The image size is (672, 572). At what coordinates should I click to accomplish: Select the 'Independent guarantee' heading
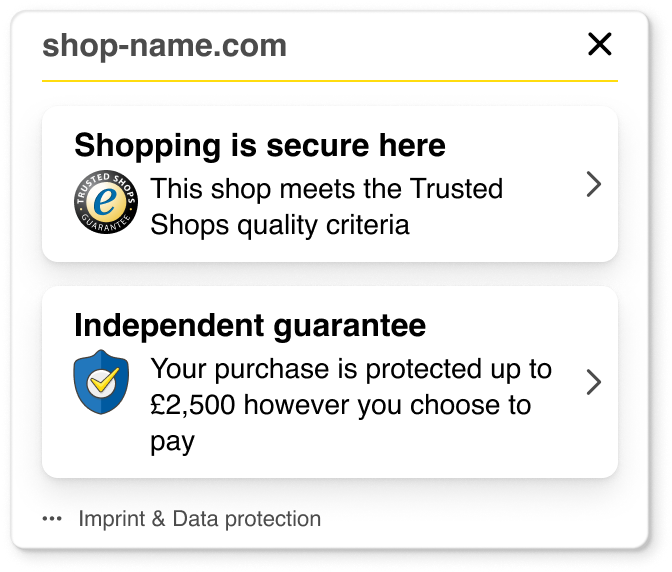[x=250, y=325]
